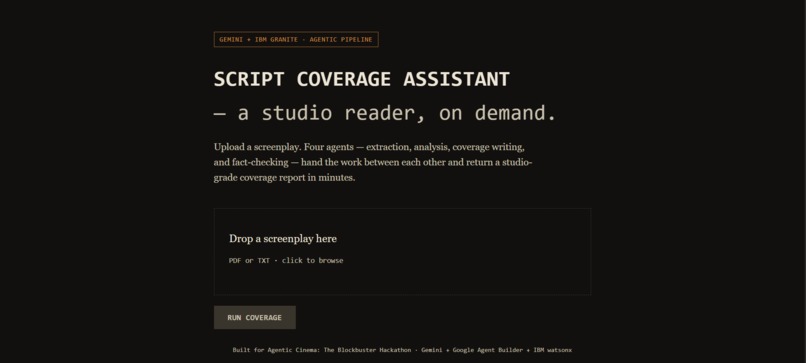This screenshot has width=806, height=363.
Task: Click the 'Upload a screenplay. Four agents' paragraph
Action: click(374, 162)
